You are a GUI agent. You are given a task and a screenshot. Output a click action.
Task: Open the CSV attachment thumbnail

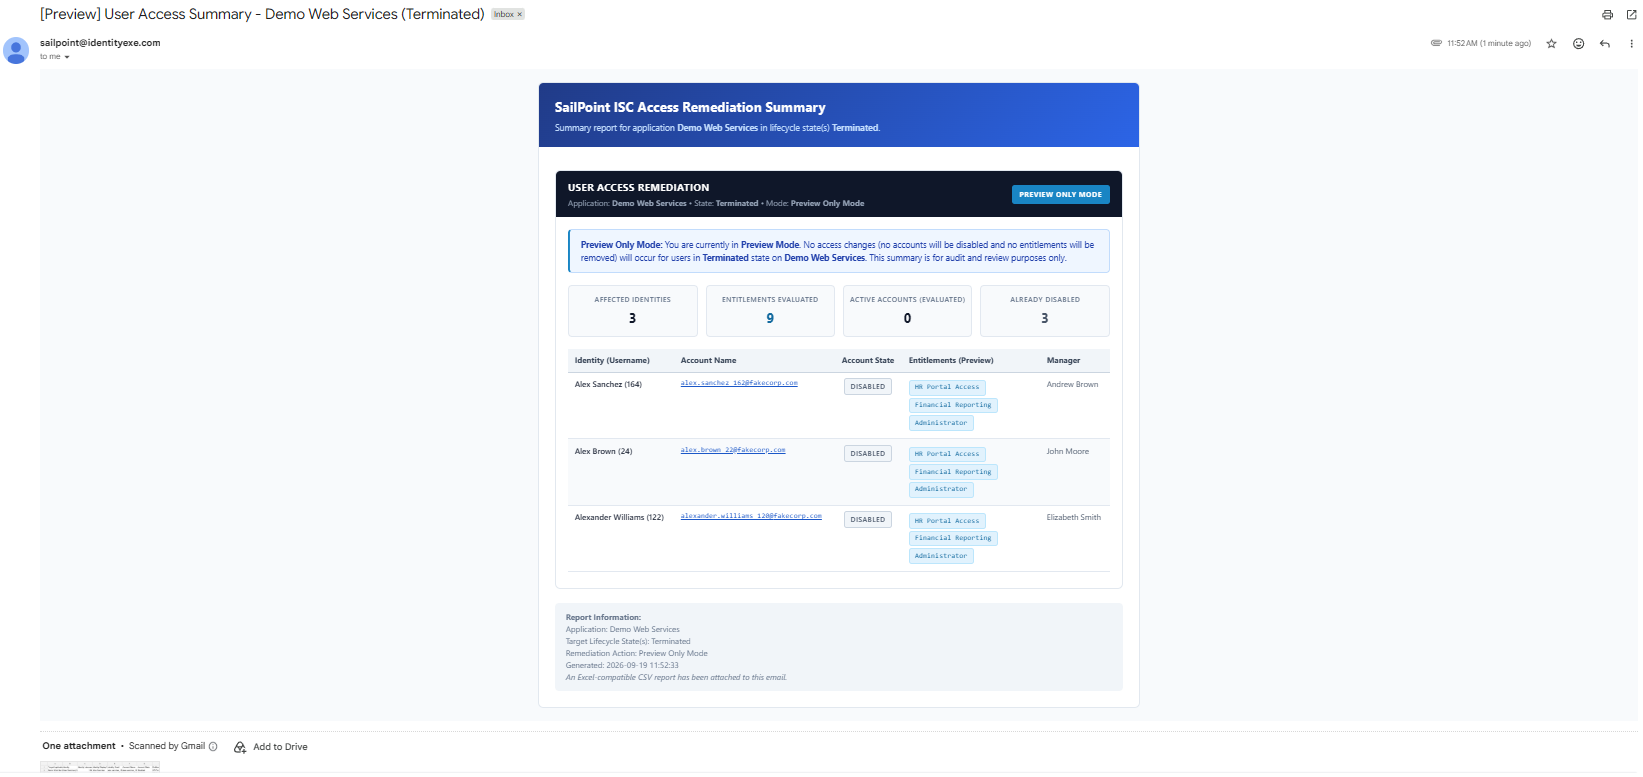[x=100, y=767]
